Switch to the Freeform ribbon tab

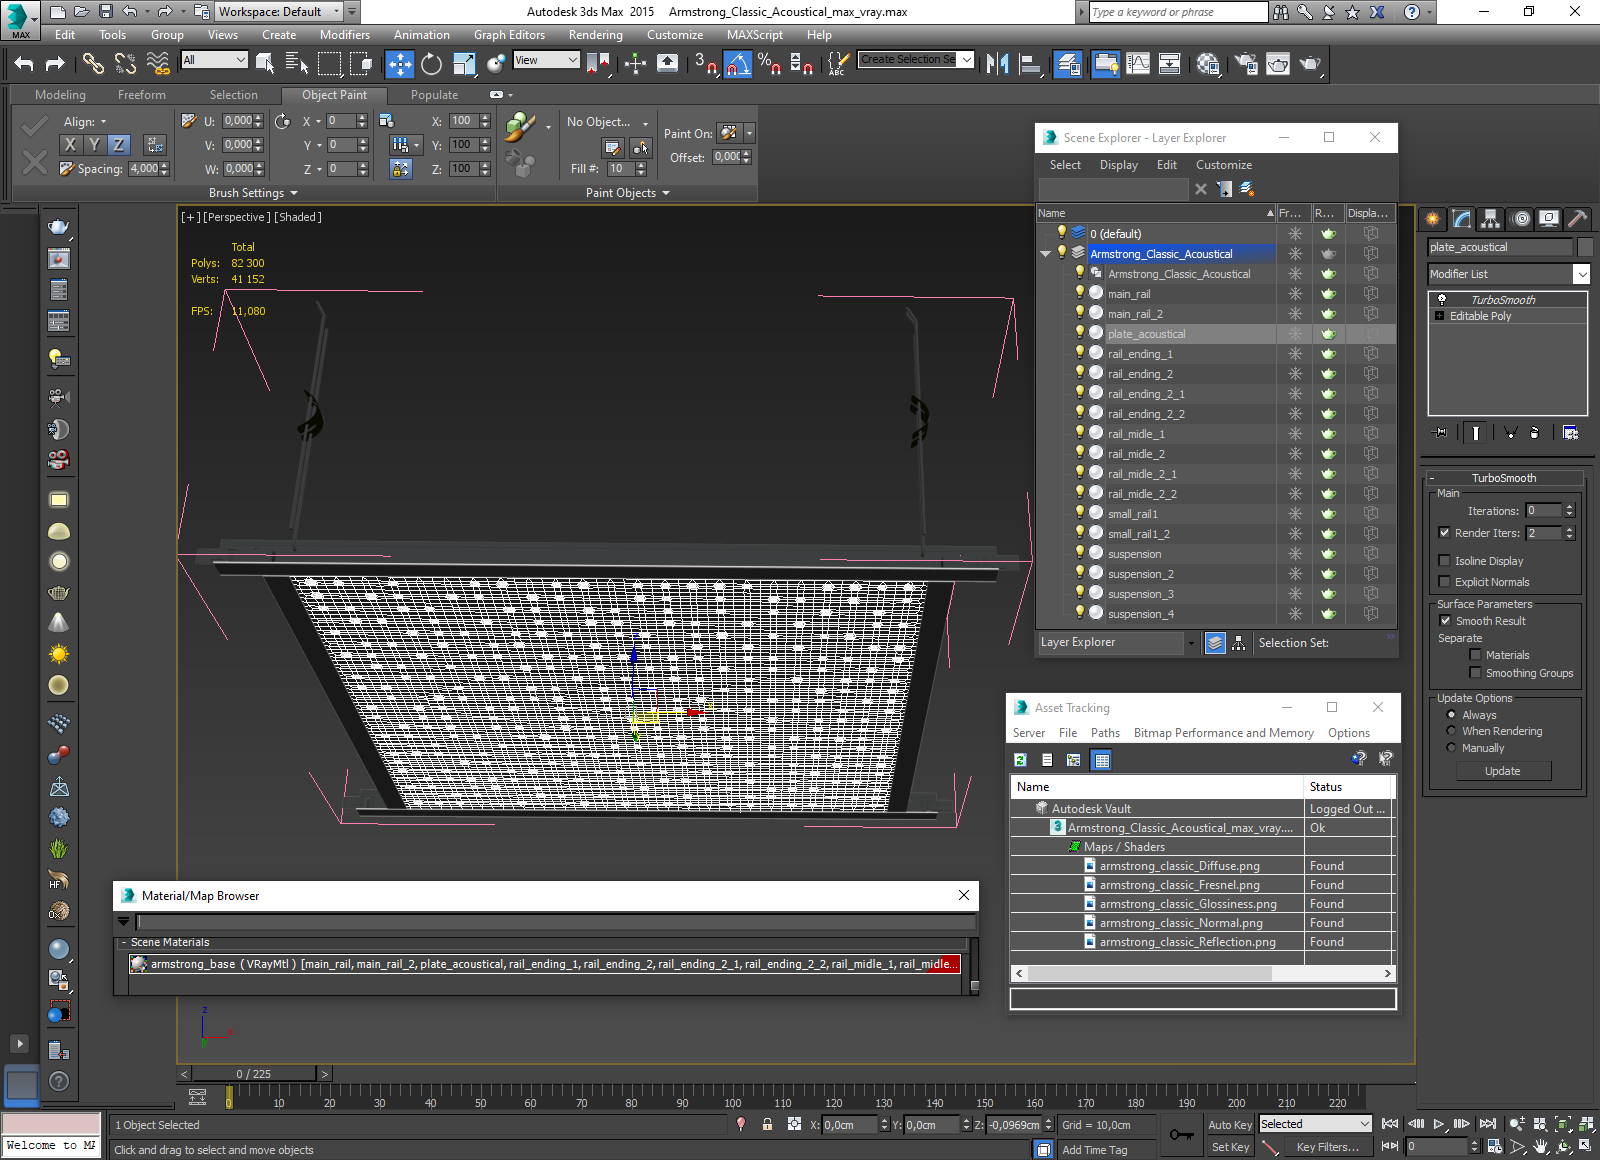(142, 95)
